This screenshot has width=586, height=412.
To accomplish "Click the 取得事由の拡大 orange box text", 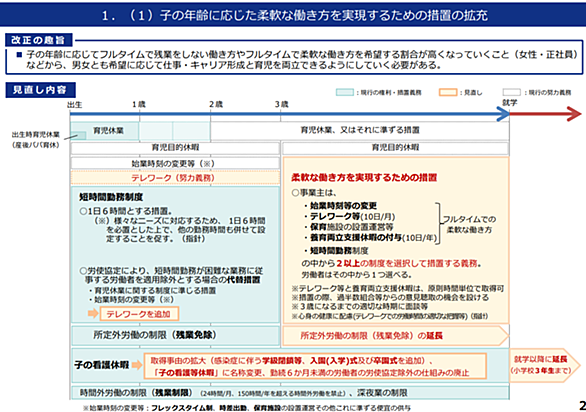I will click(x=292, y=361).
